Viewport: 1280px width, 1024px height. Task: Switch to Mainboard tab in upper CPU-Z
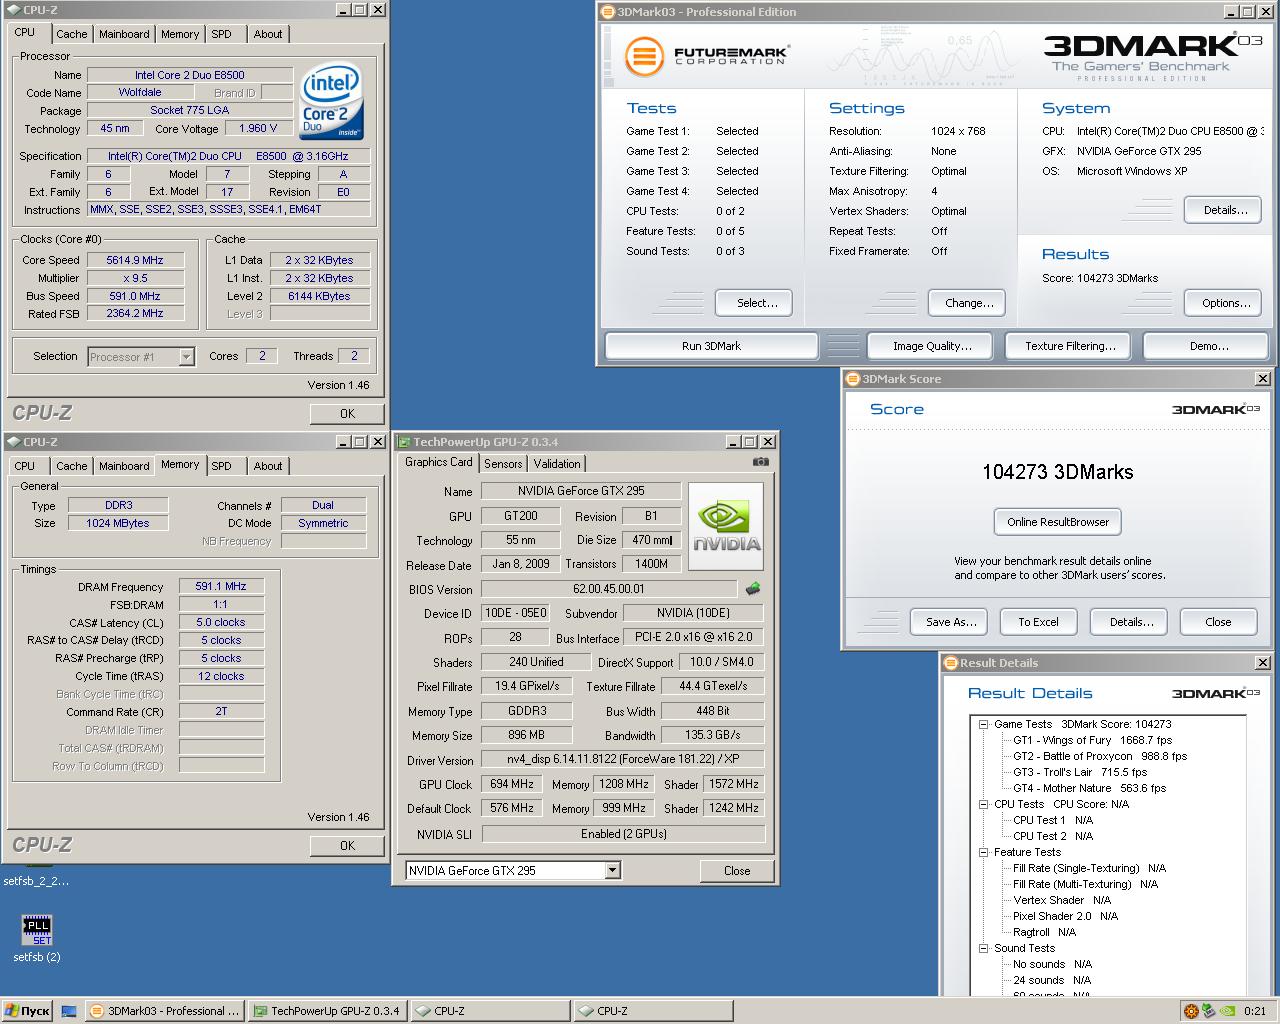pos(124,34)
